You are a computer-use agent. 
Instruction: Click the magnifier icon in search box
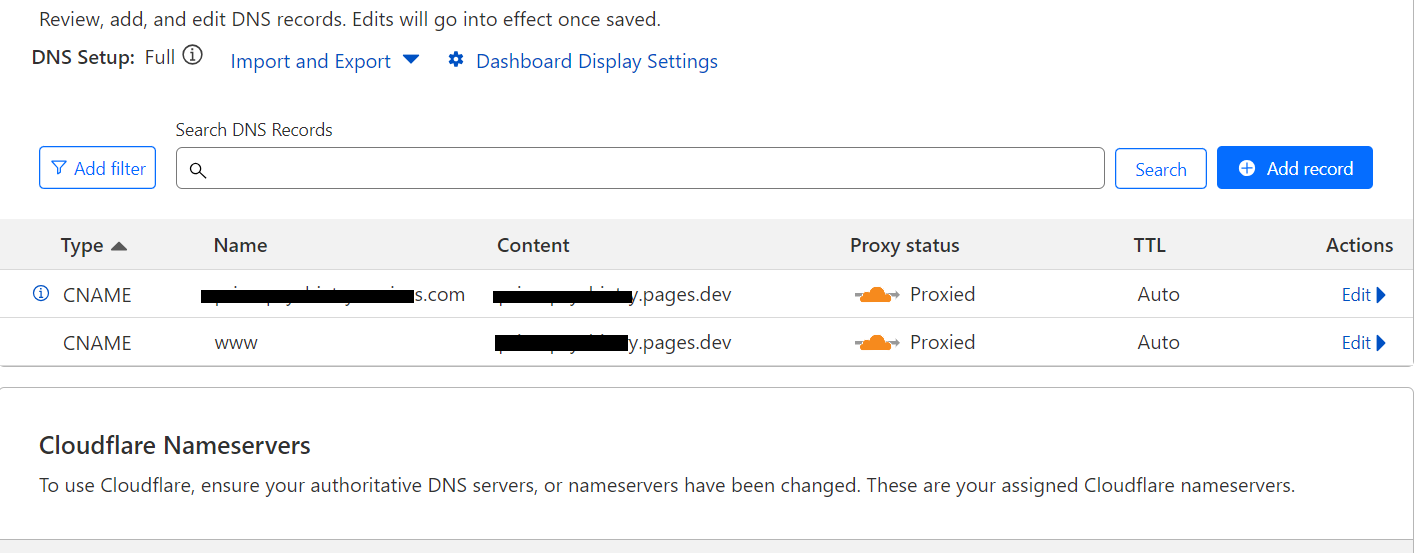coord(198,170)
